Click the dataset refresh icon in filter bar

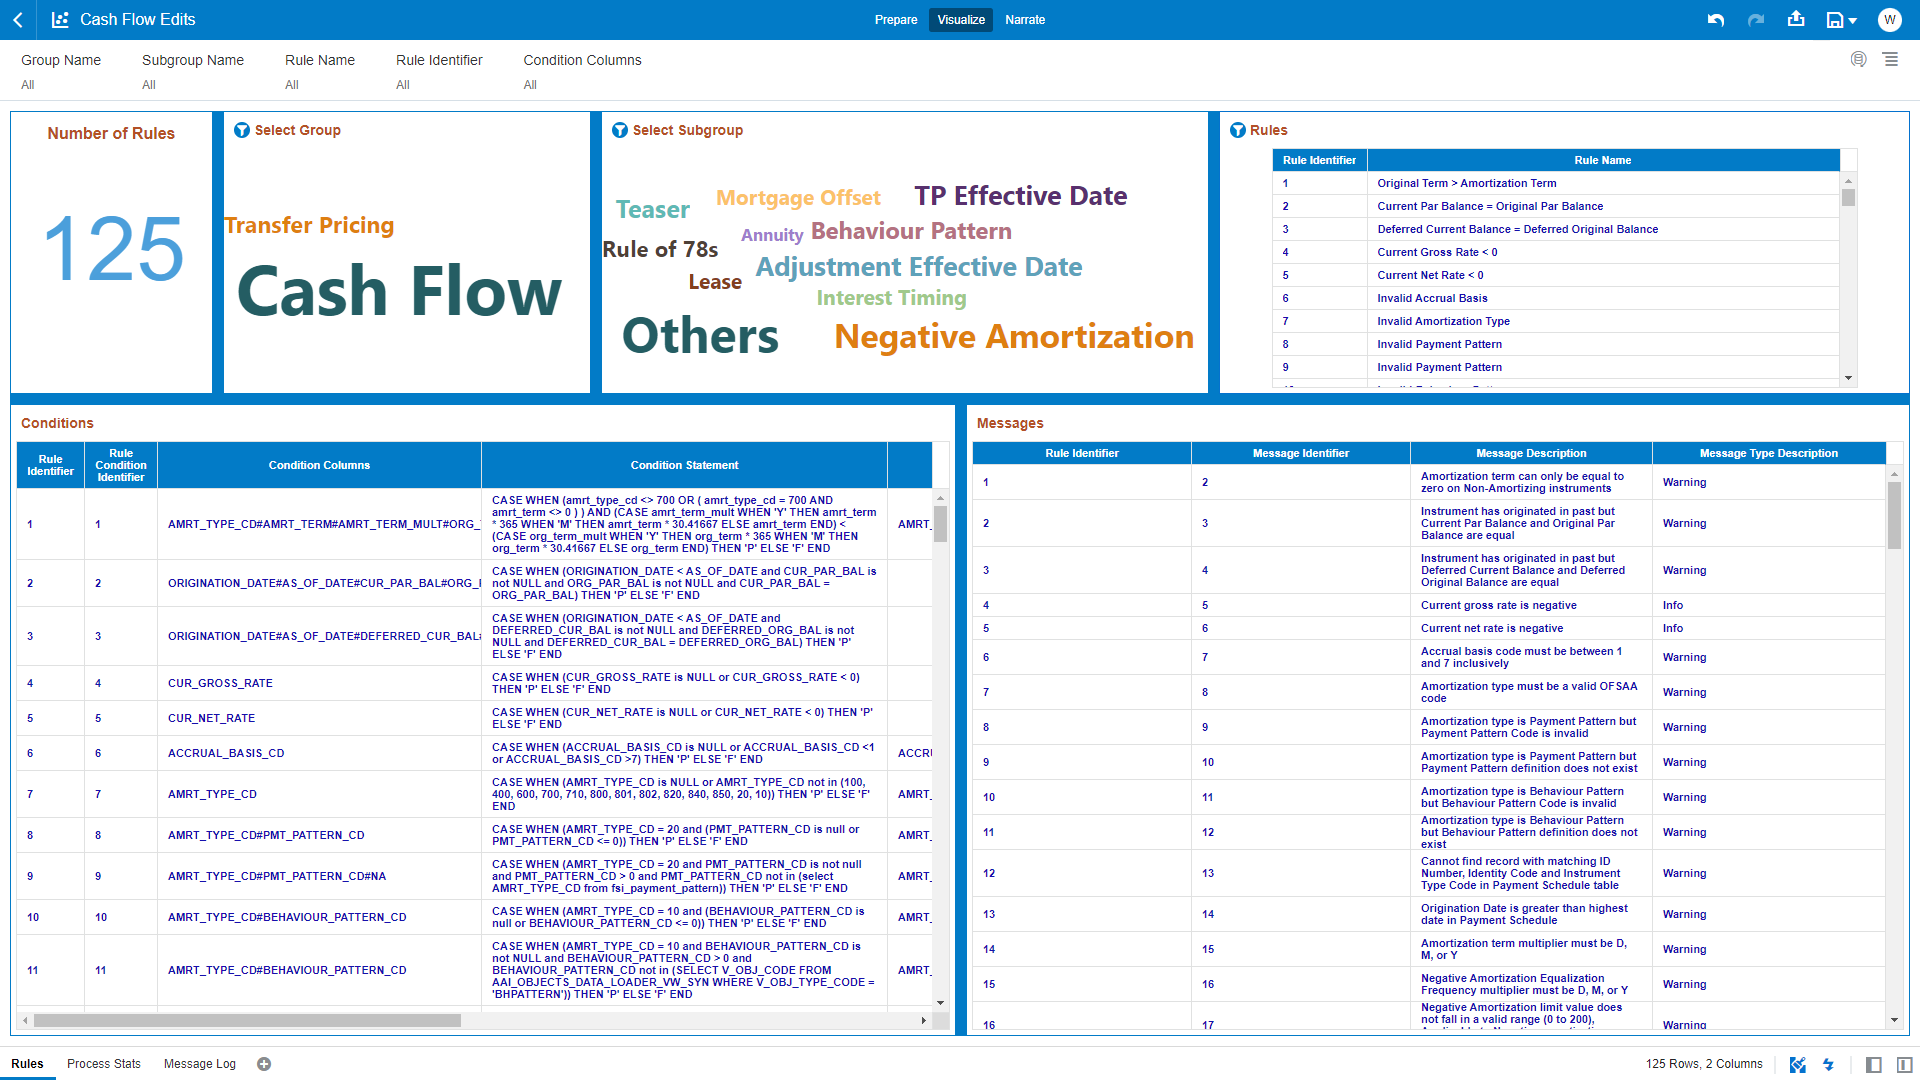[1858, 60]
